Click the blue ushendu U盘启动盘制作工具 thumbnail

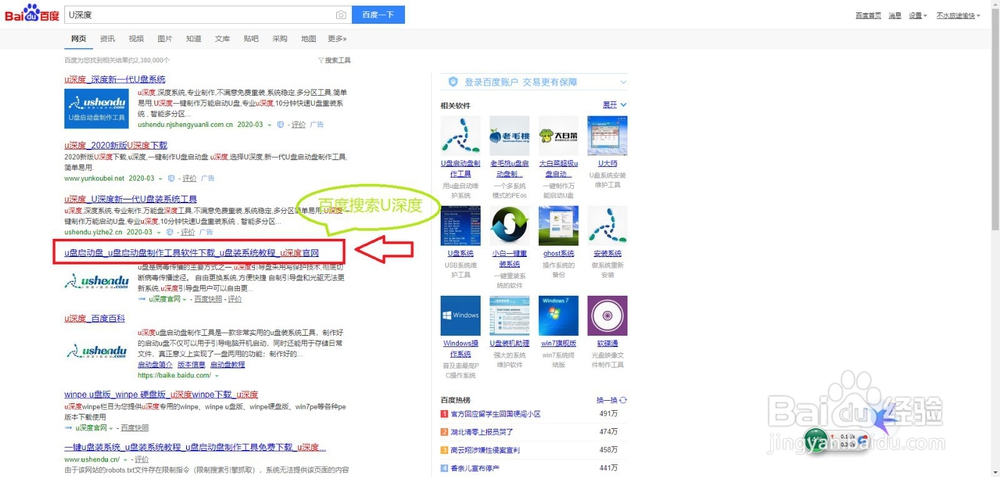point(96,108)
